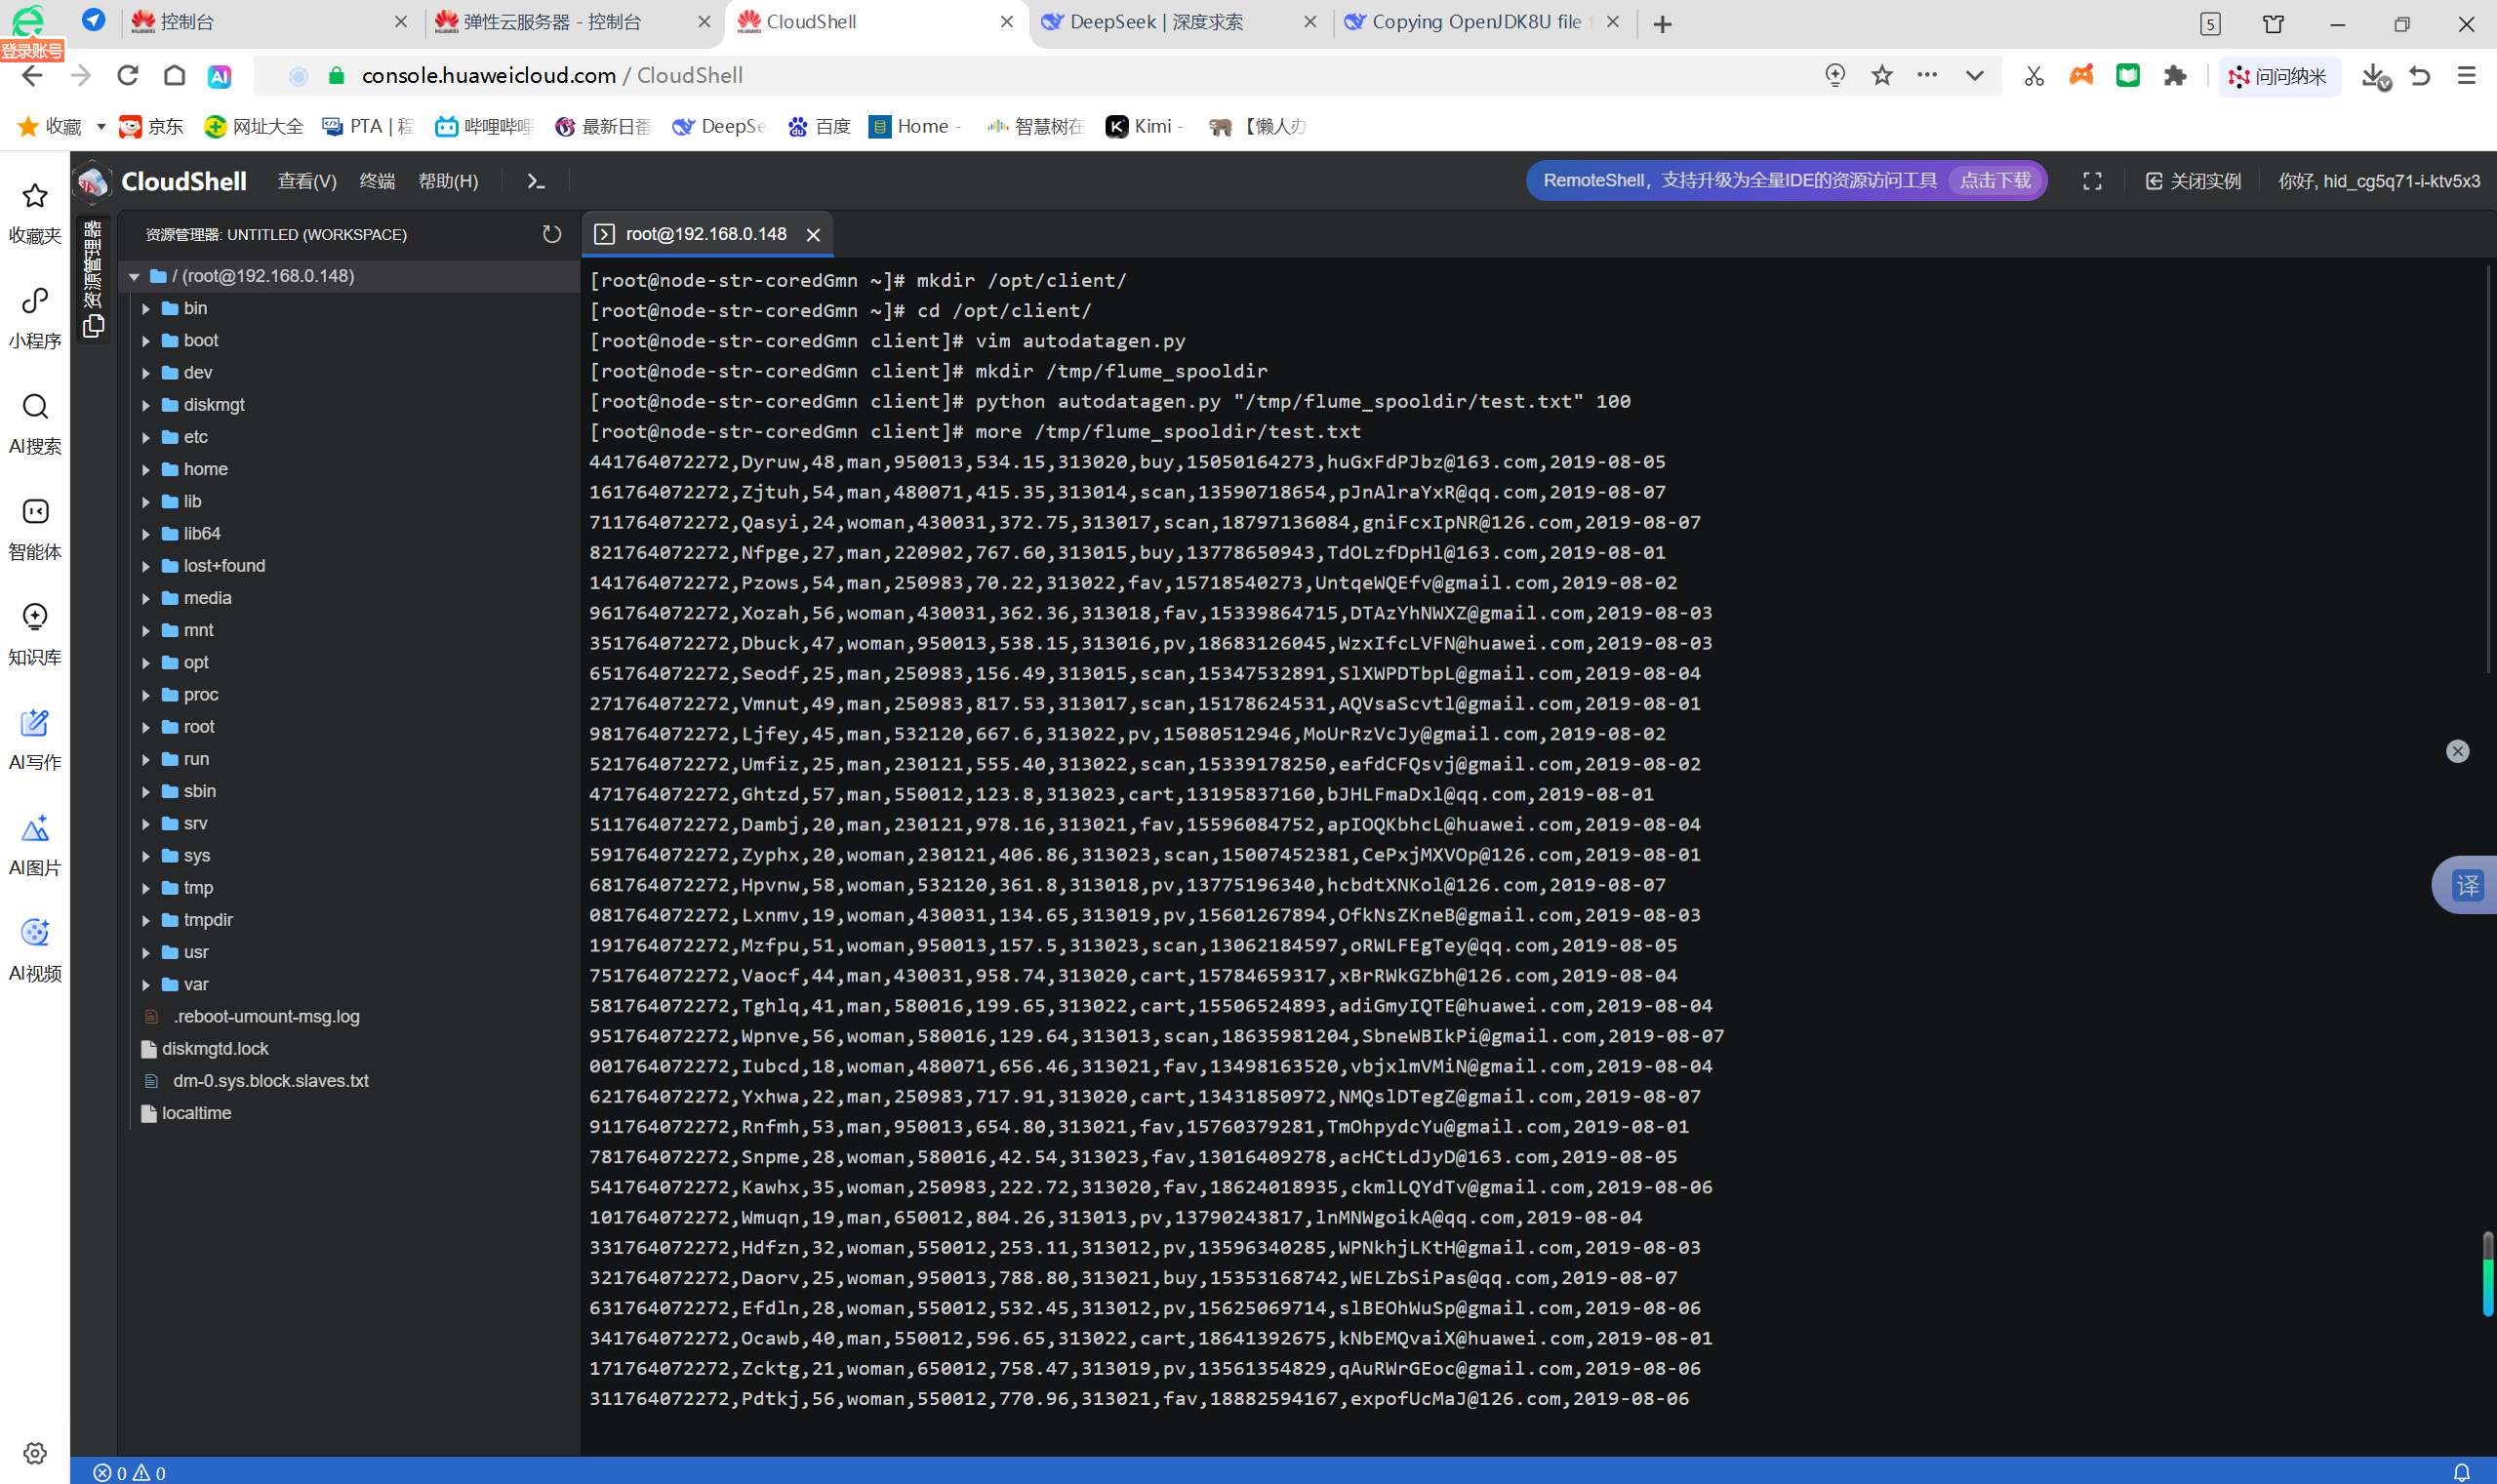Open the 帮助(H) menu
Screen dimensions: 2497x1484
coord(448,181)
